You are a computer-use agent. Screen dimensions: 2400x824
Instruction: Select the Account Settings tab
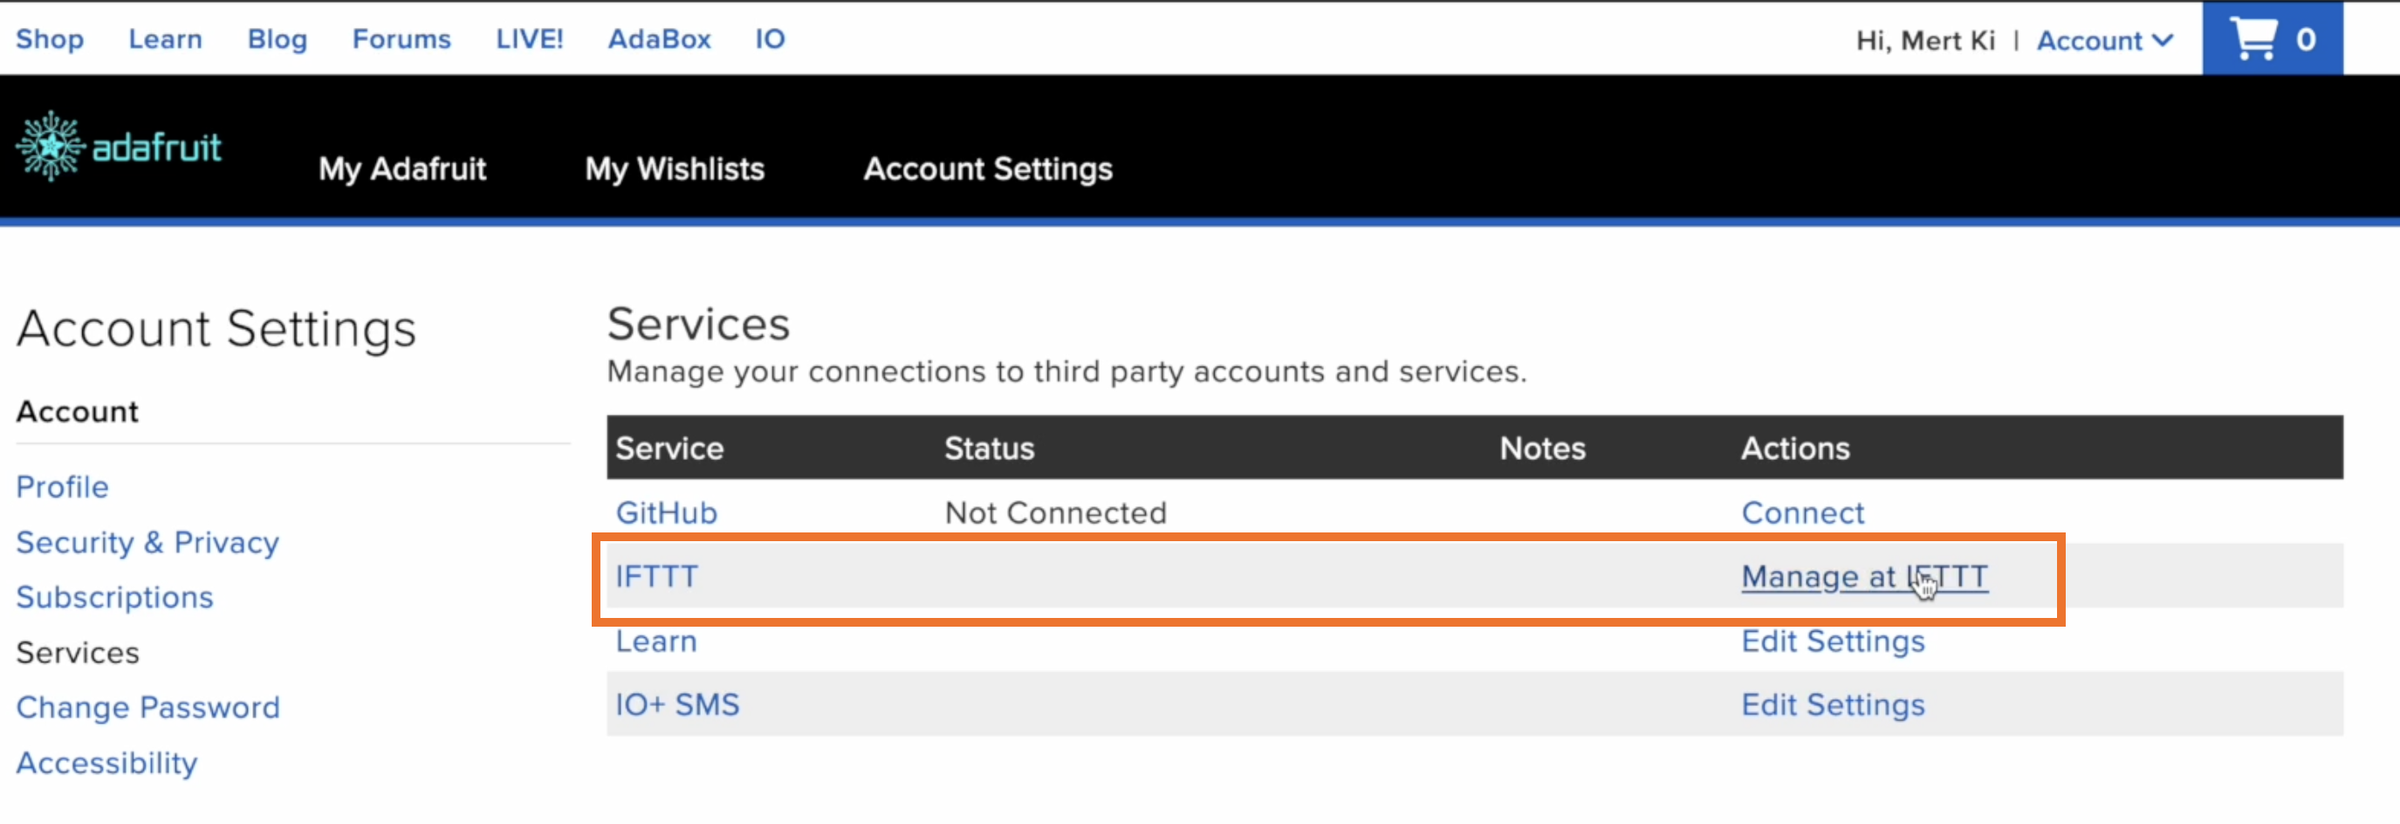tap(988, 169)
